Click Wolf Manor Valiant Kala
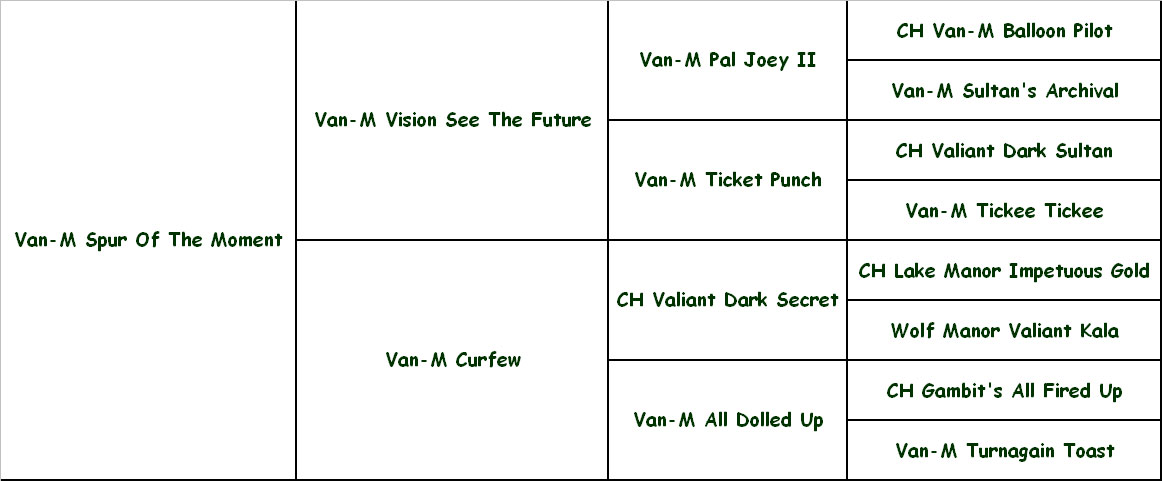Image resolution: width=1162 pixels, height=481 pixels. click(x=1004, y=331)
